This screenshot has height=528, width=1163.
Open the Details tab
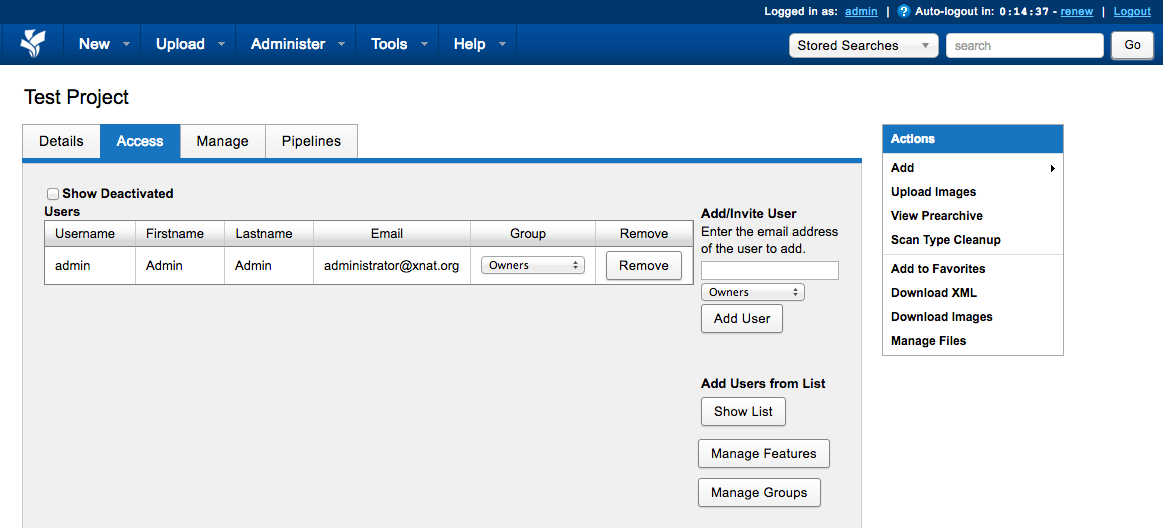point(61,141)
